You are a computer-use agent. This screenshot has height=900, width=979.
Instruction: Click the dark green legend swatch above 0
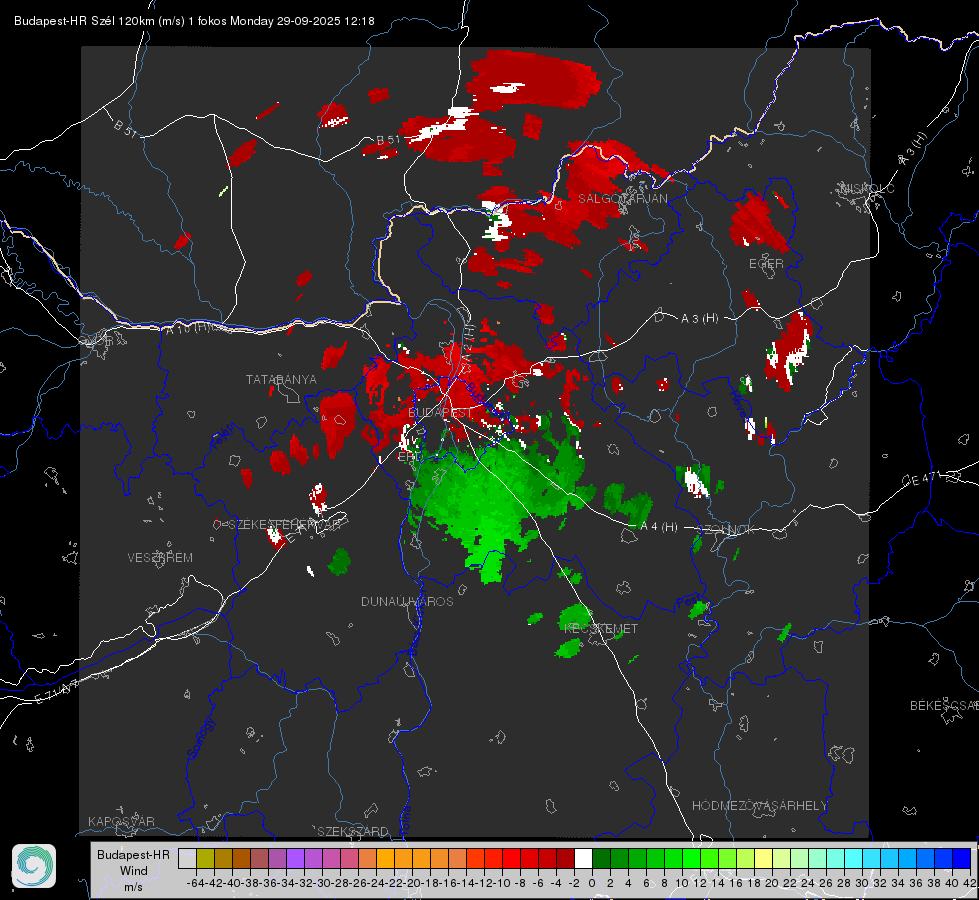pyautogui.click(x=601, y=858)
